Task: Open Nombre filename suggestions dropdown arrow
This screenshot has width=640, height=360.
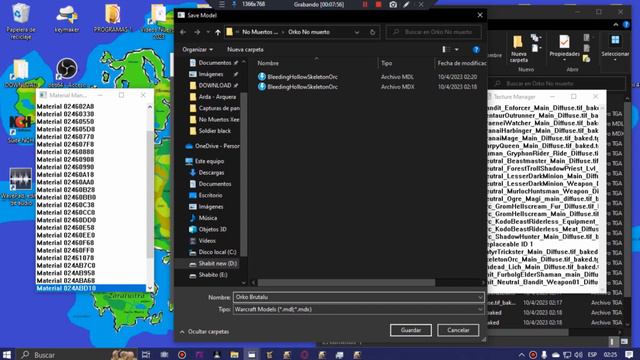Action: pyautogui.click(x=480, y=297)
